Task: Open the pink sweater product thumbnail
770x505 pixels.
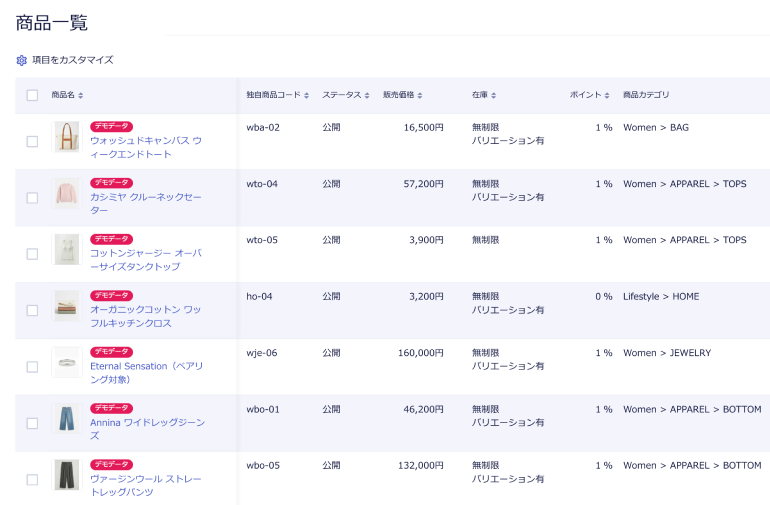Action: click(67, 193)
